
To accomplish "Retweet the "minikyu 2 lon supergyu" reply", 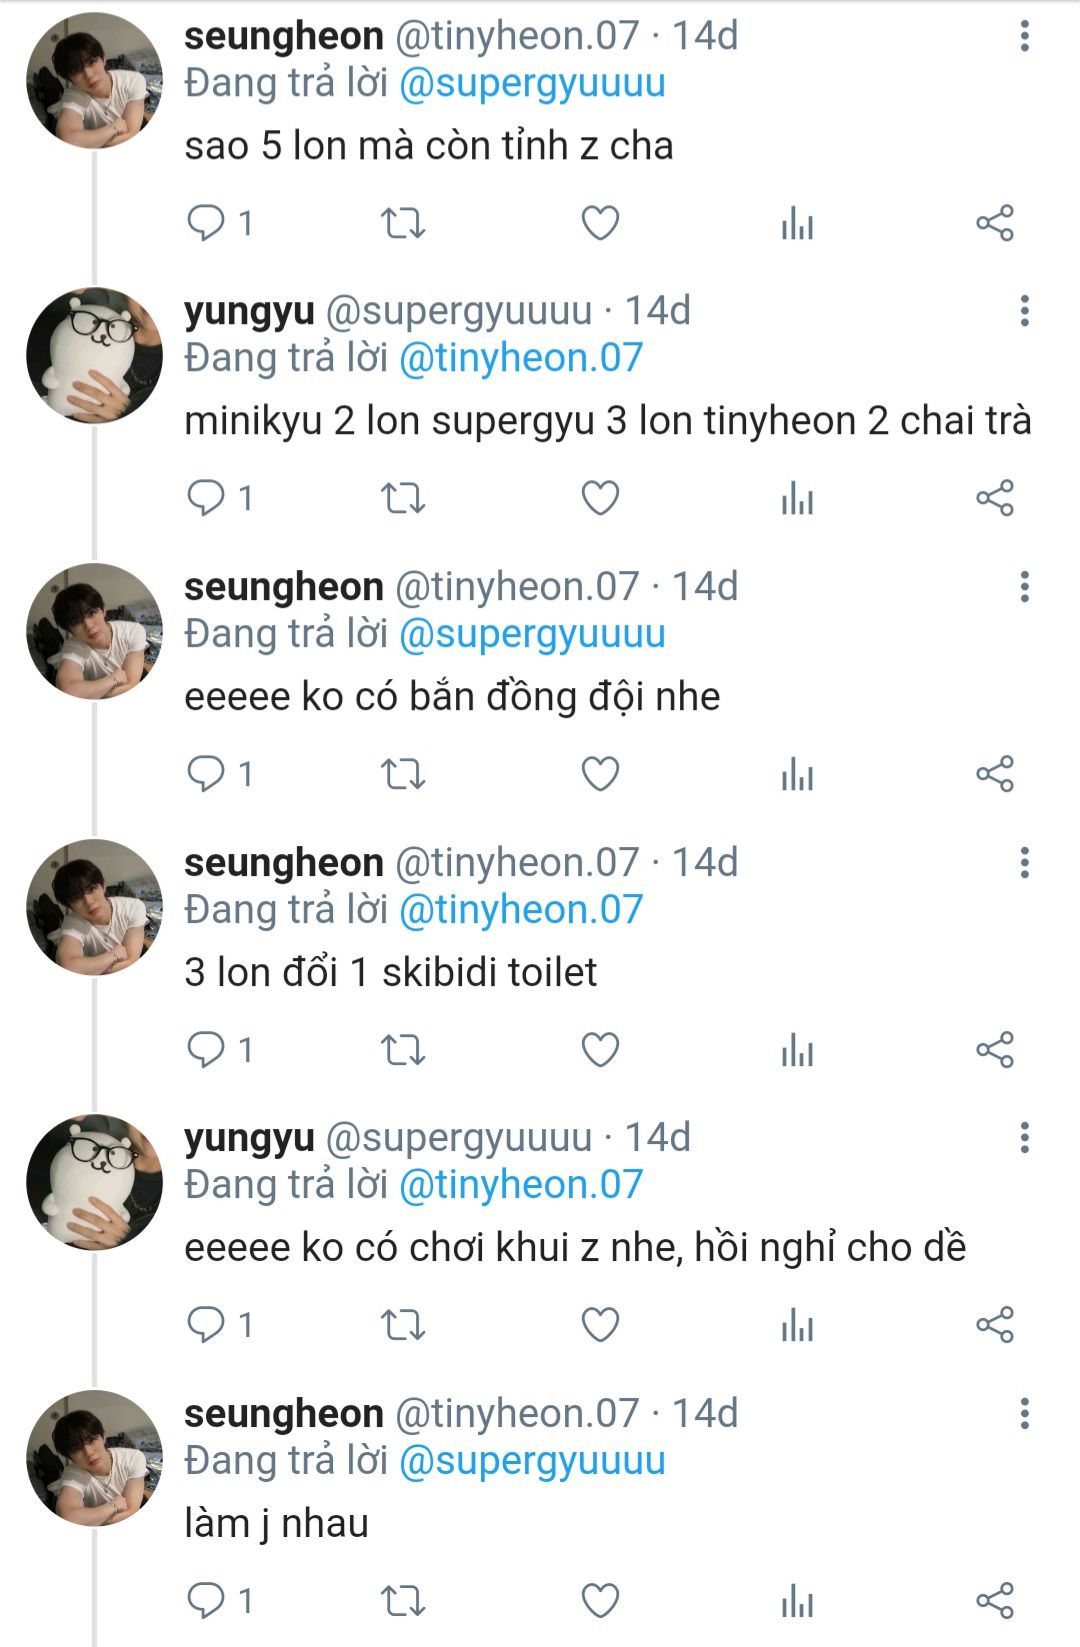I will pyautogui.click(x=403, y=498).
